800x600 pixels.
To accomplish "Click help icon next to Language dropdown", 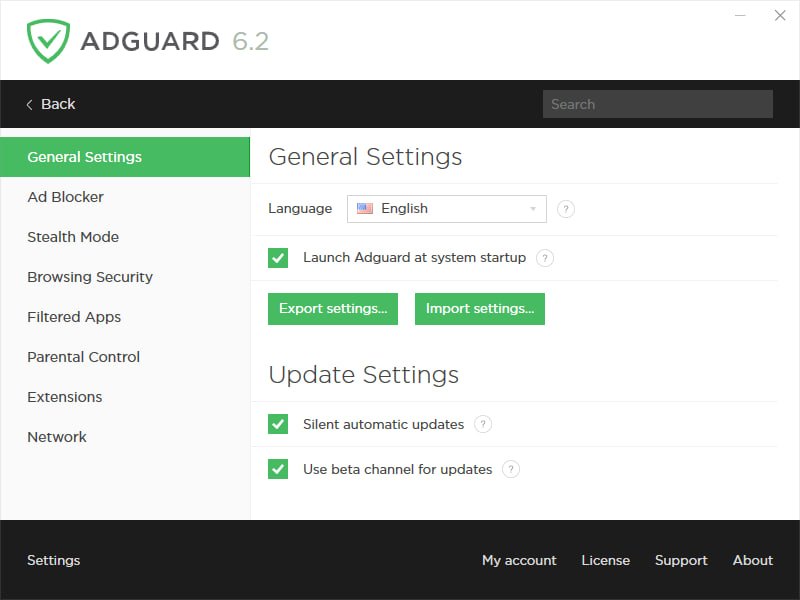I will pyautogui.click(x=566, y=209).
